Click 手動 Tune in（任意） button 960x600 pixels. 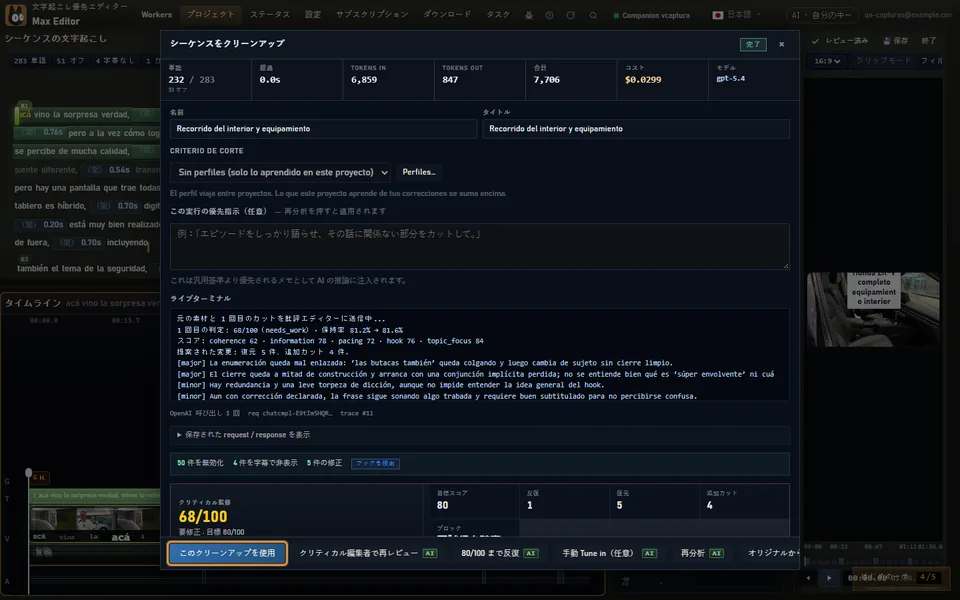(x=609, y=553)
